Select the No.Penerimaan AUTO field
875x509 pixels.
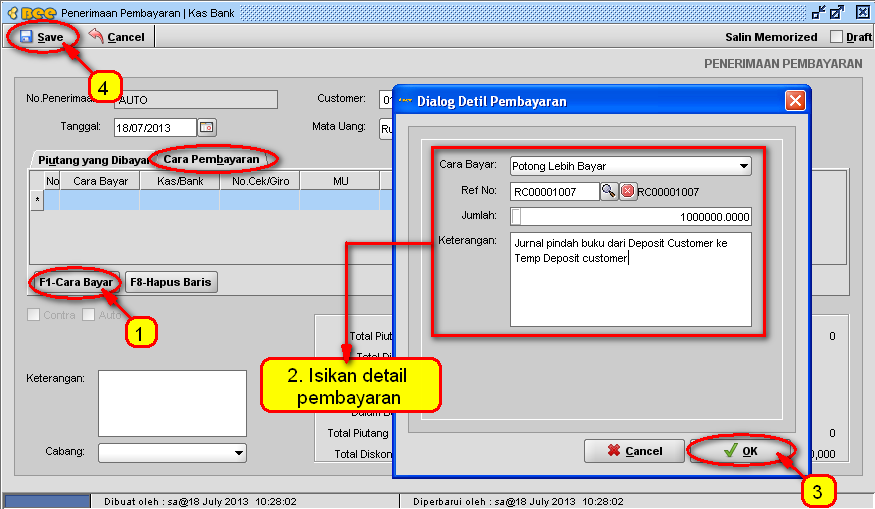pyautogui.click(x=196, y=99)
